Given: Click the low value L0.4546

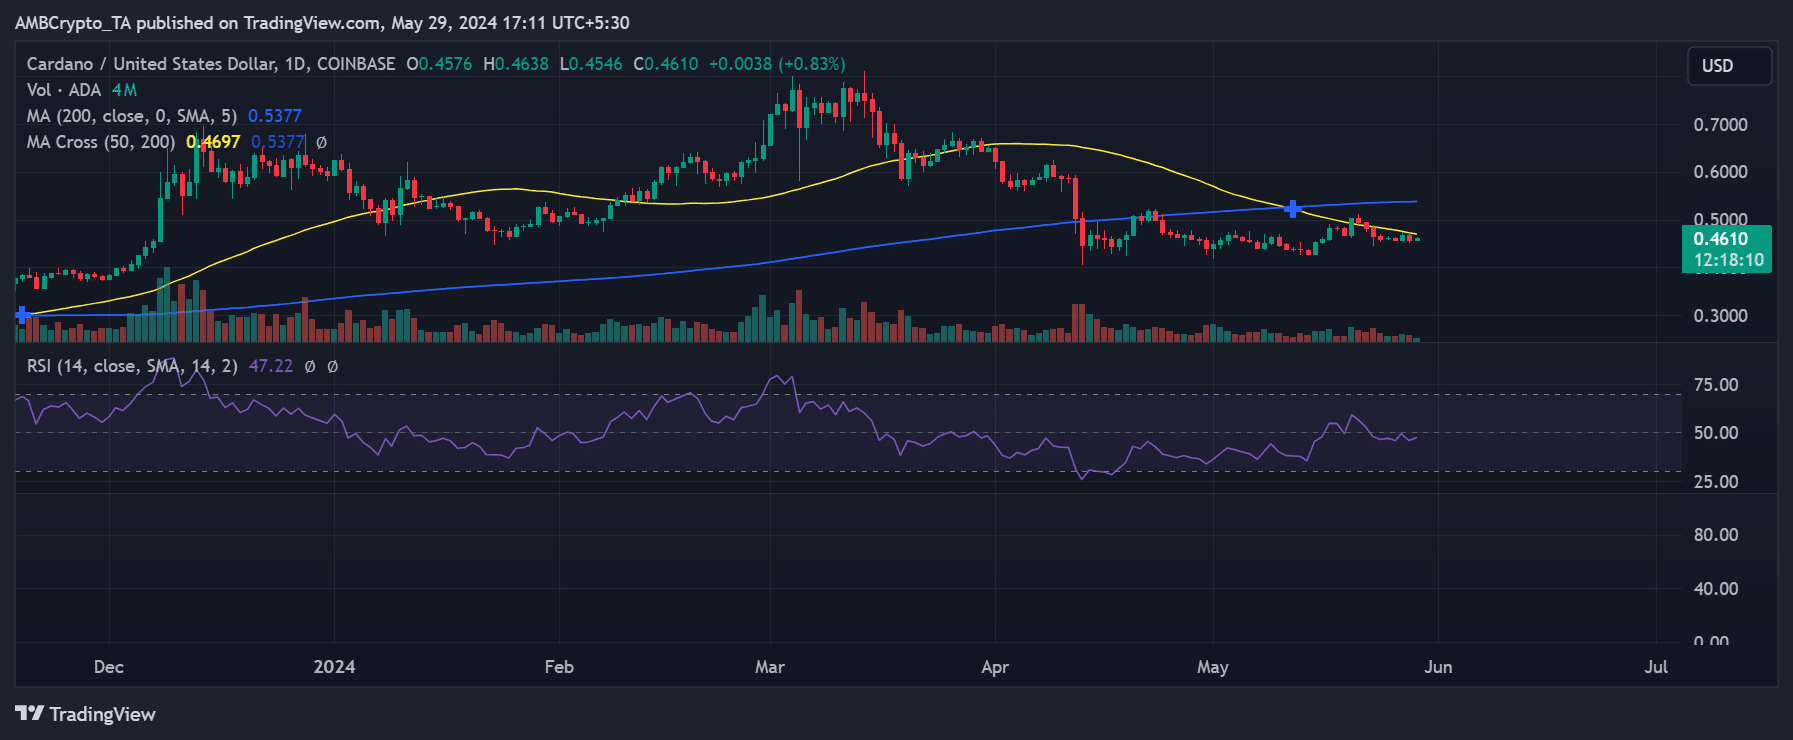Looking at the screenshot, I should pos(591,64).
